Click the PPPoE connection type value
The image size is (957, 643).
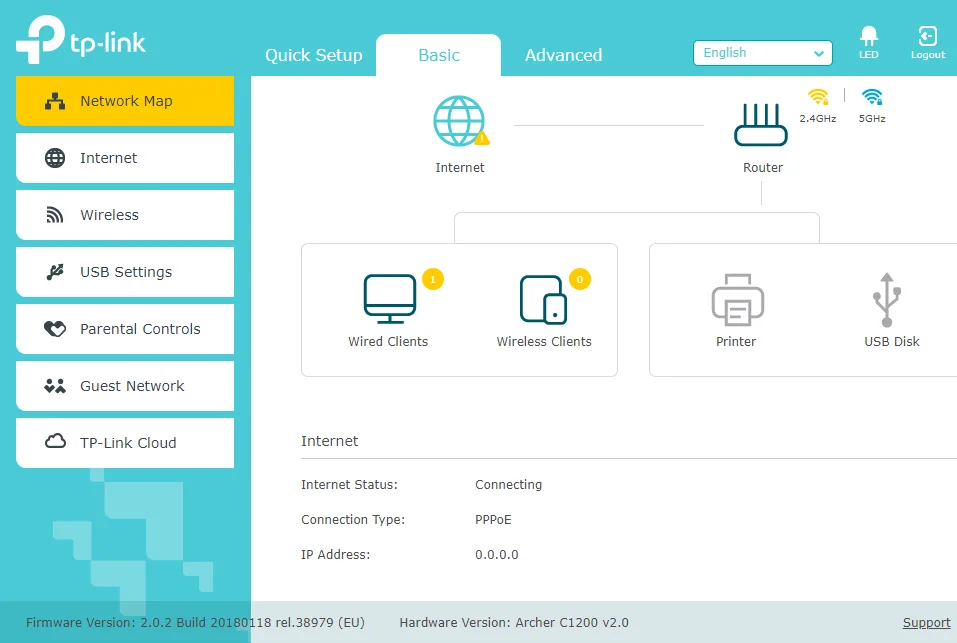(x=493, y=520)
